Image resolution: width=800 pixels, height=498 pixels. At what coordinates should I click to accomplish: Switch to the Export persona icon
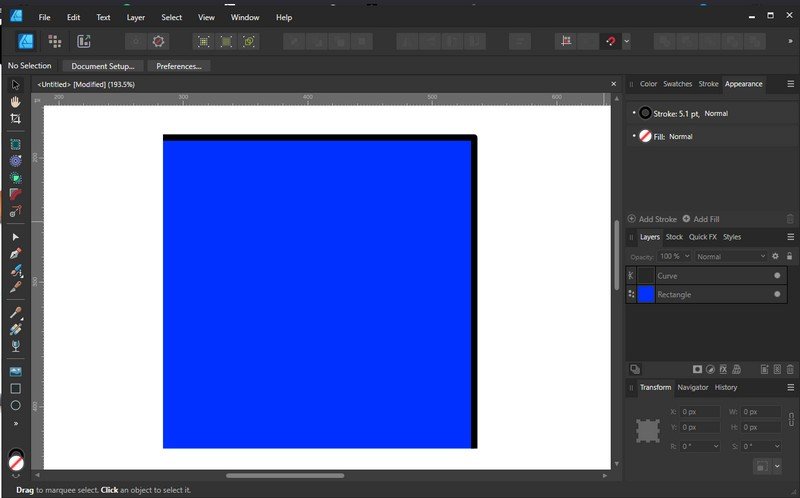coord(83,41)
